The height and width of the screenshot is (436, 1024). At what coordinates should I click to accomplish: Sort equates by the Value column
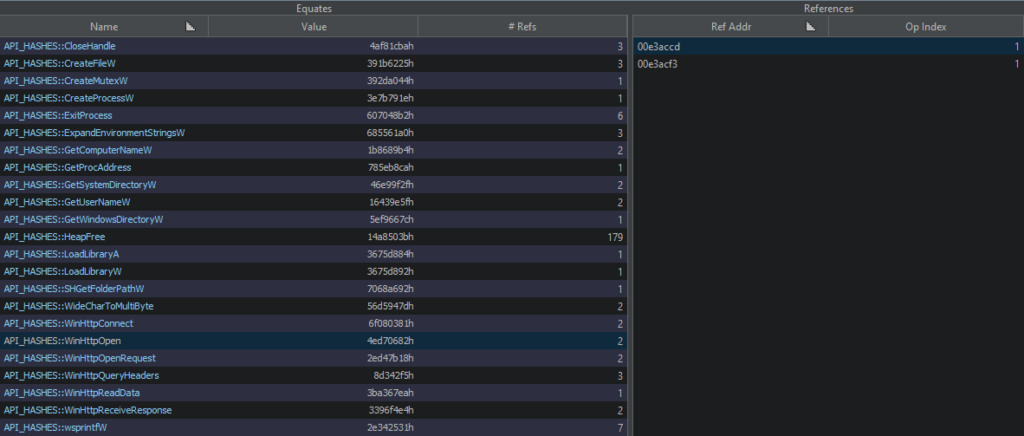point(314,28)
